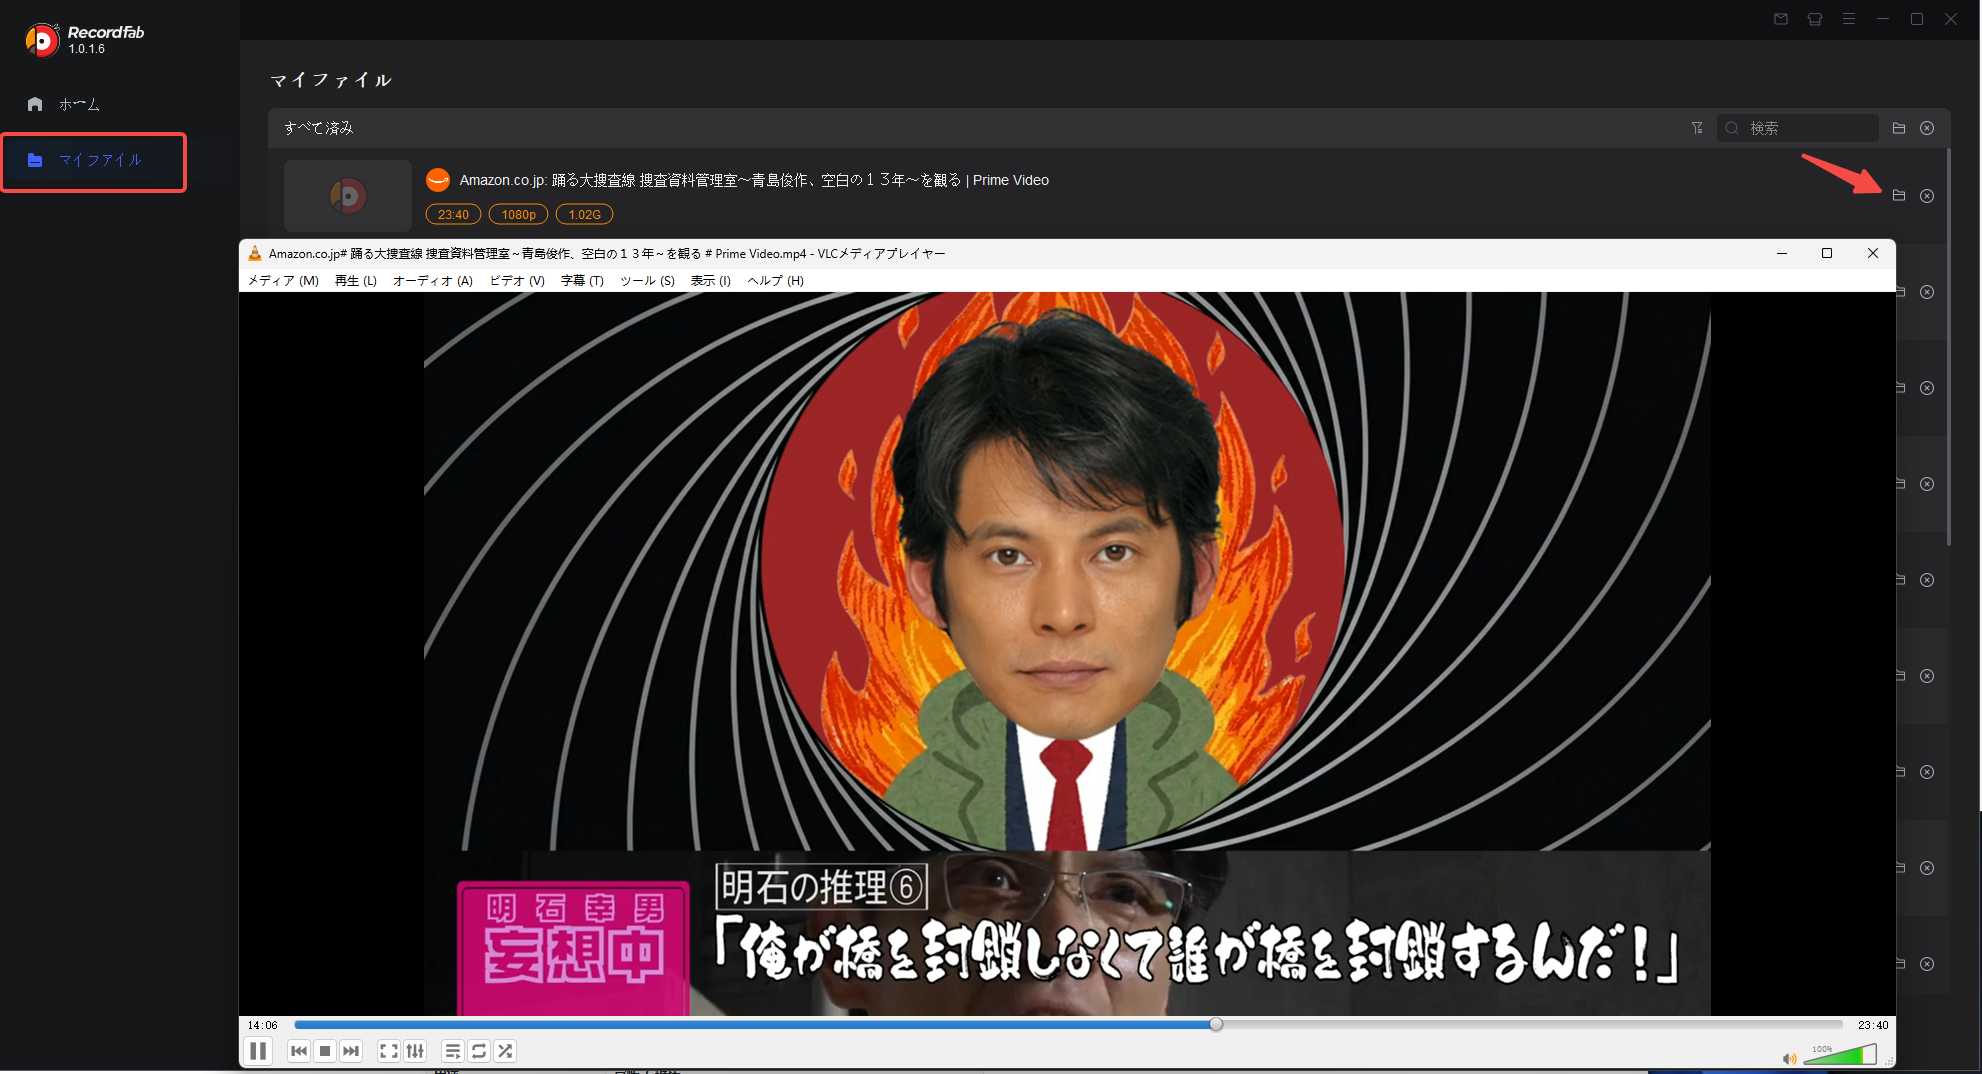The width and height of the screenshot is (1982, 1074).
Task: Open the 字幕 (T) menu in VLC
Action: point(582,281)
